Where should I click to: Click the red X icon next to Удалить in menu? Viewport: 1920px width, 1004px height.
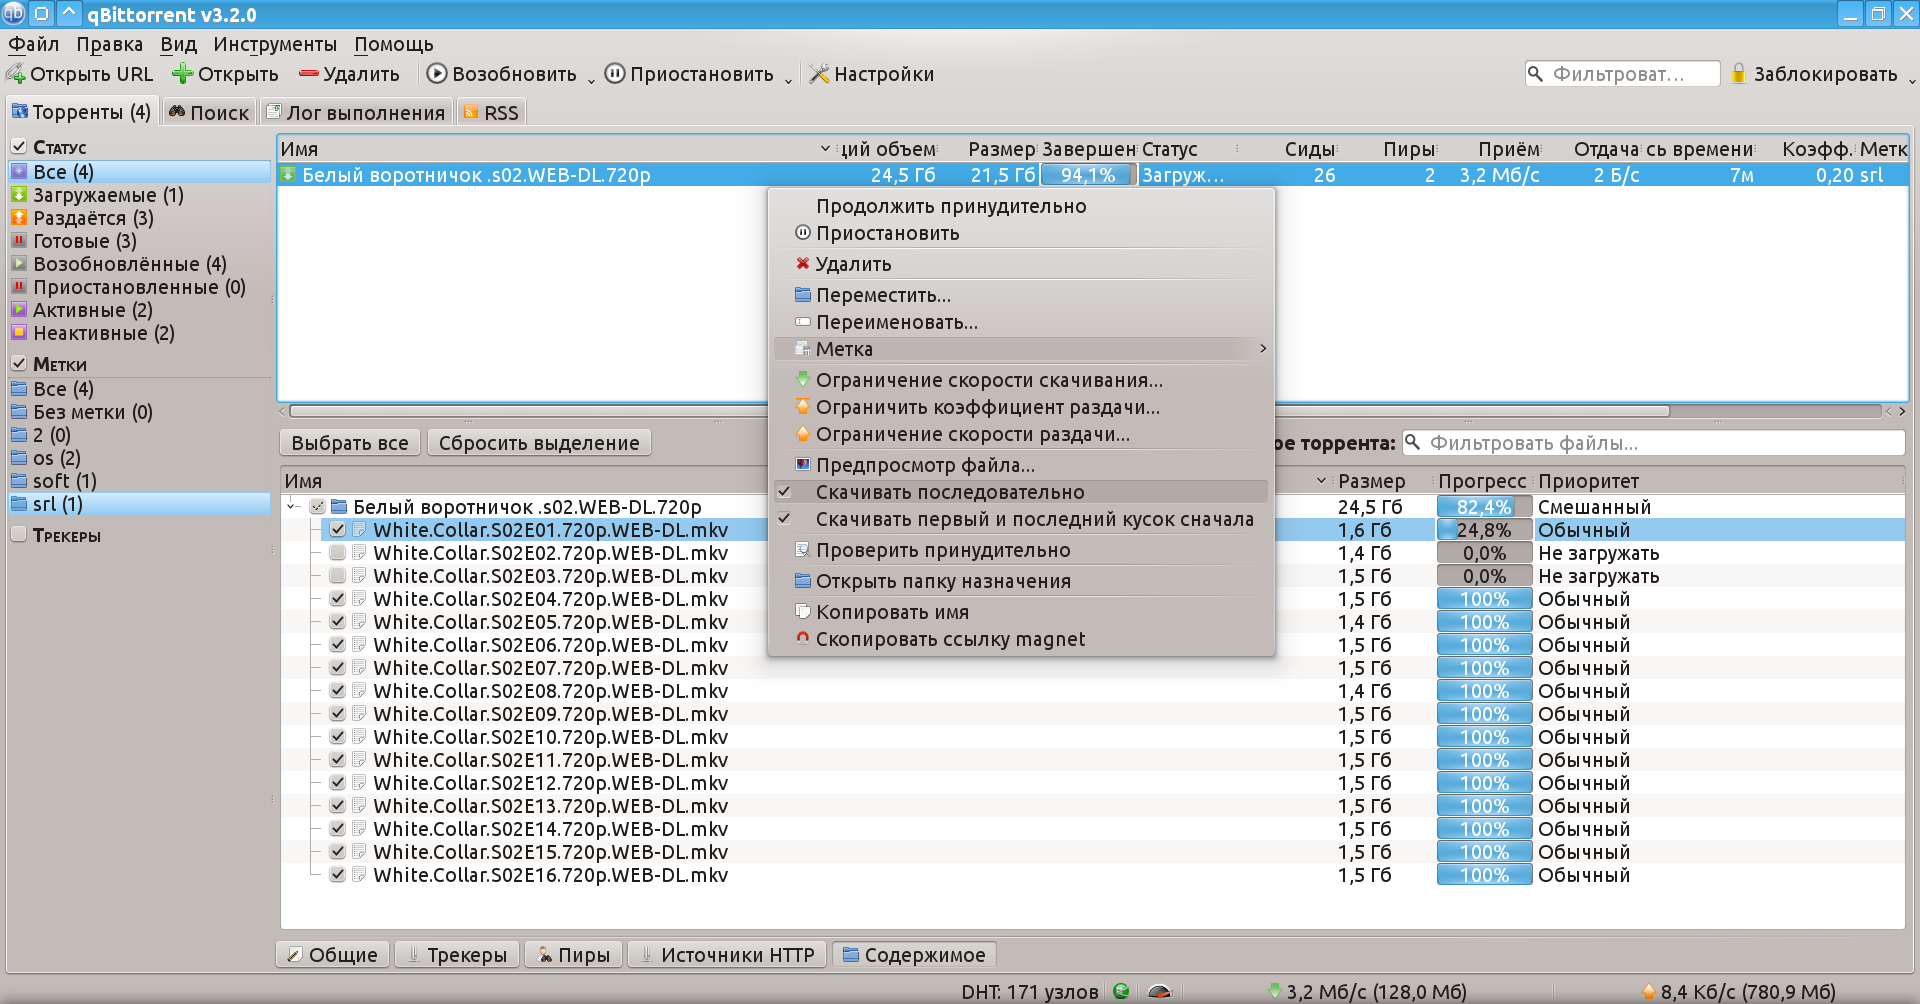tap(802, 264)
